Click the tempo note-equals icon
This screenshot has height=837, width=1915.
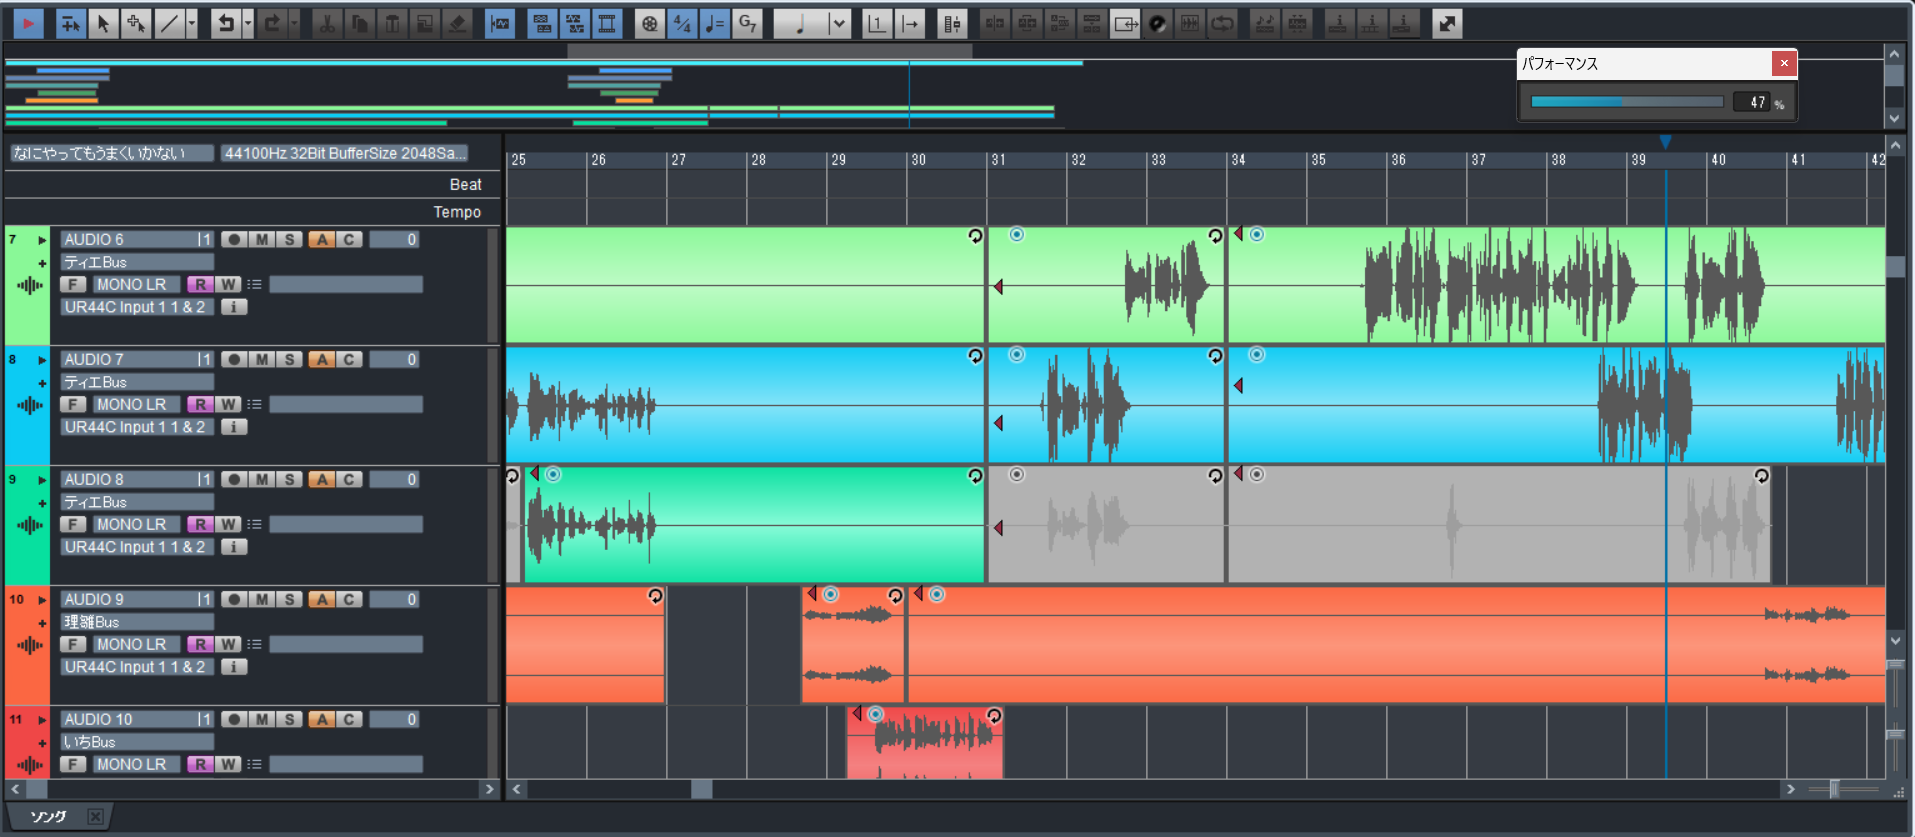[714, 24]
